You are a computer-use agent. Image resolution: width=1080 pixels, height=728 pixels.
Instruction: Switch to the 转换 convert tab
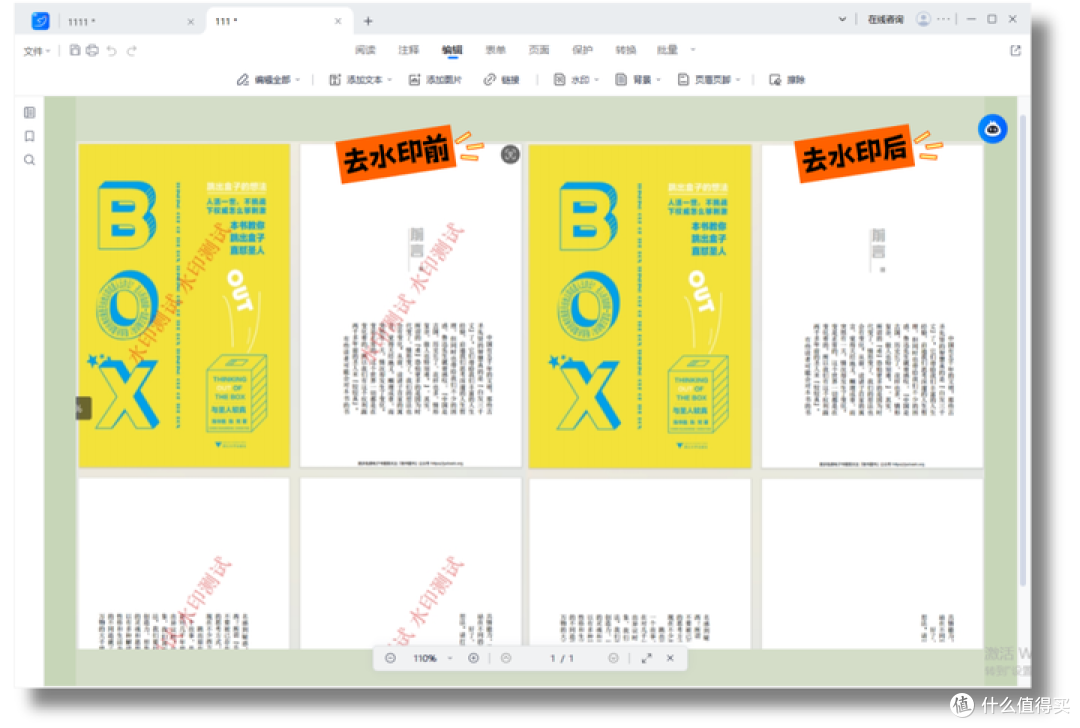(x=625, y=50)
